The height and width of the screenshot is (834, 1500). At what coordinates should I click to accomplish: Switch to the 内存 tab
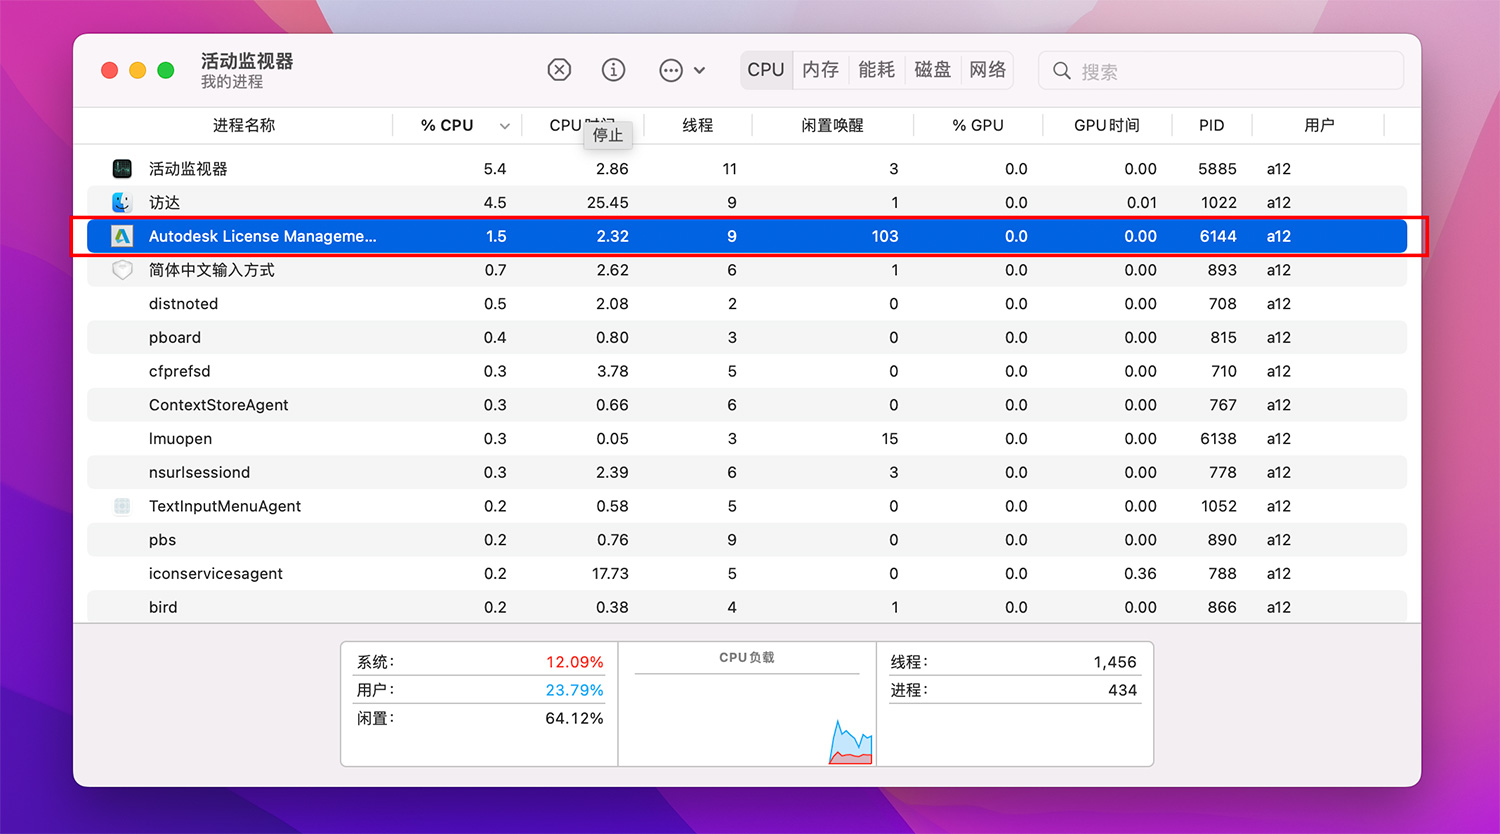click(x=821, y=70)
